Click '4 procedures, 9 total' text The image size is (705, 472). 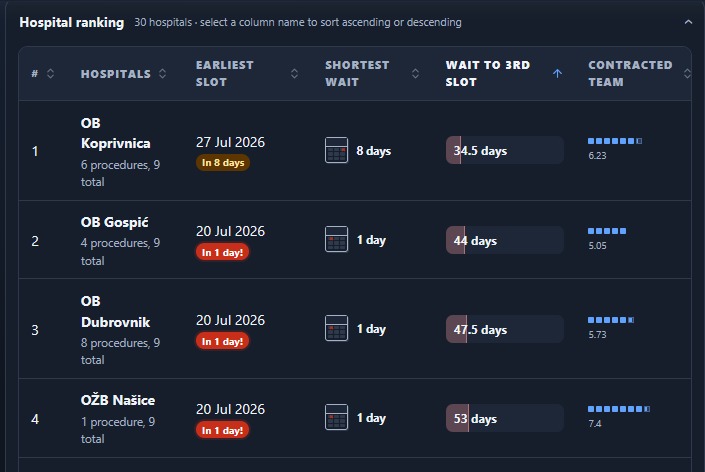(120, 252)
